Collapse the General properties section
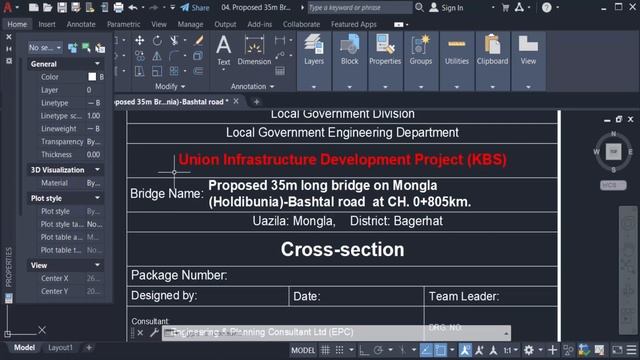The width and height of the screenshot is (640, 360). coord(97,64)
